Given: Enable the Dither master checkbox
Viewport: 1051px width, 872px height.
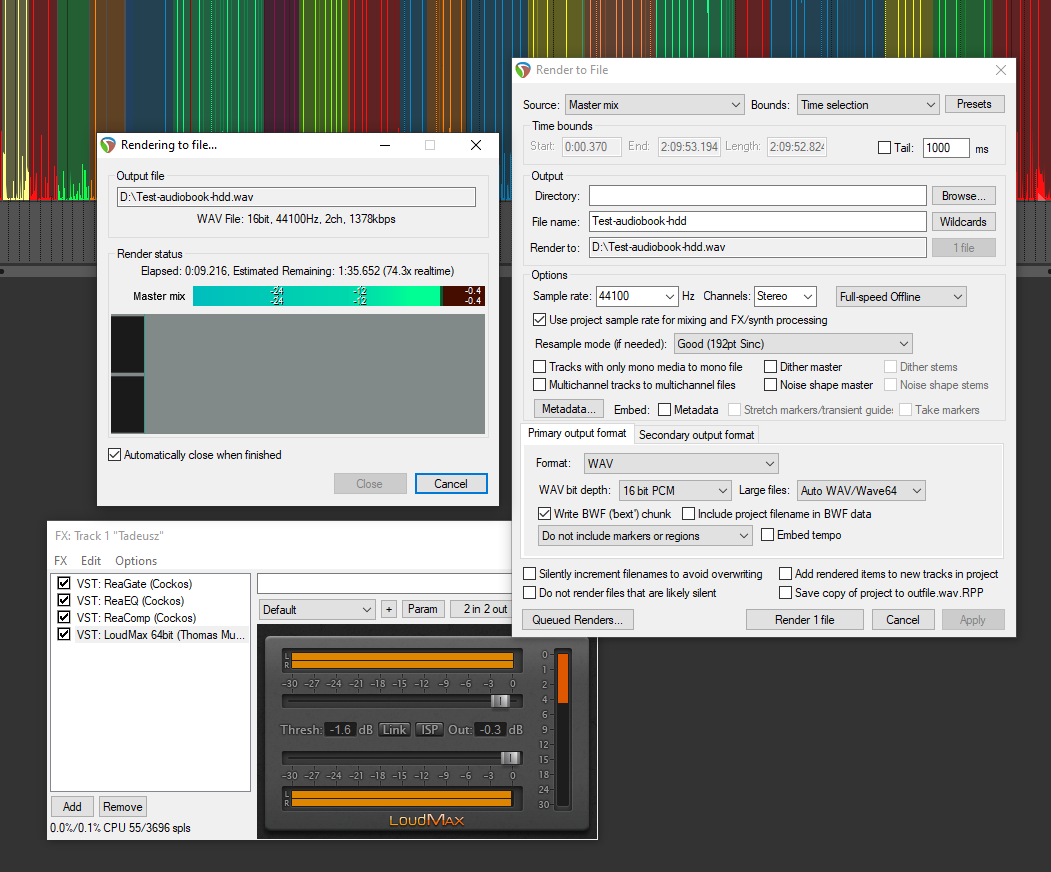Looking at the screenshot, I should coord(771,367).
